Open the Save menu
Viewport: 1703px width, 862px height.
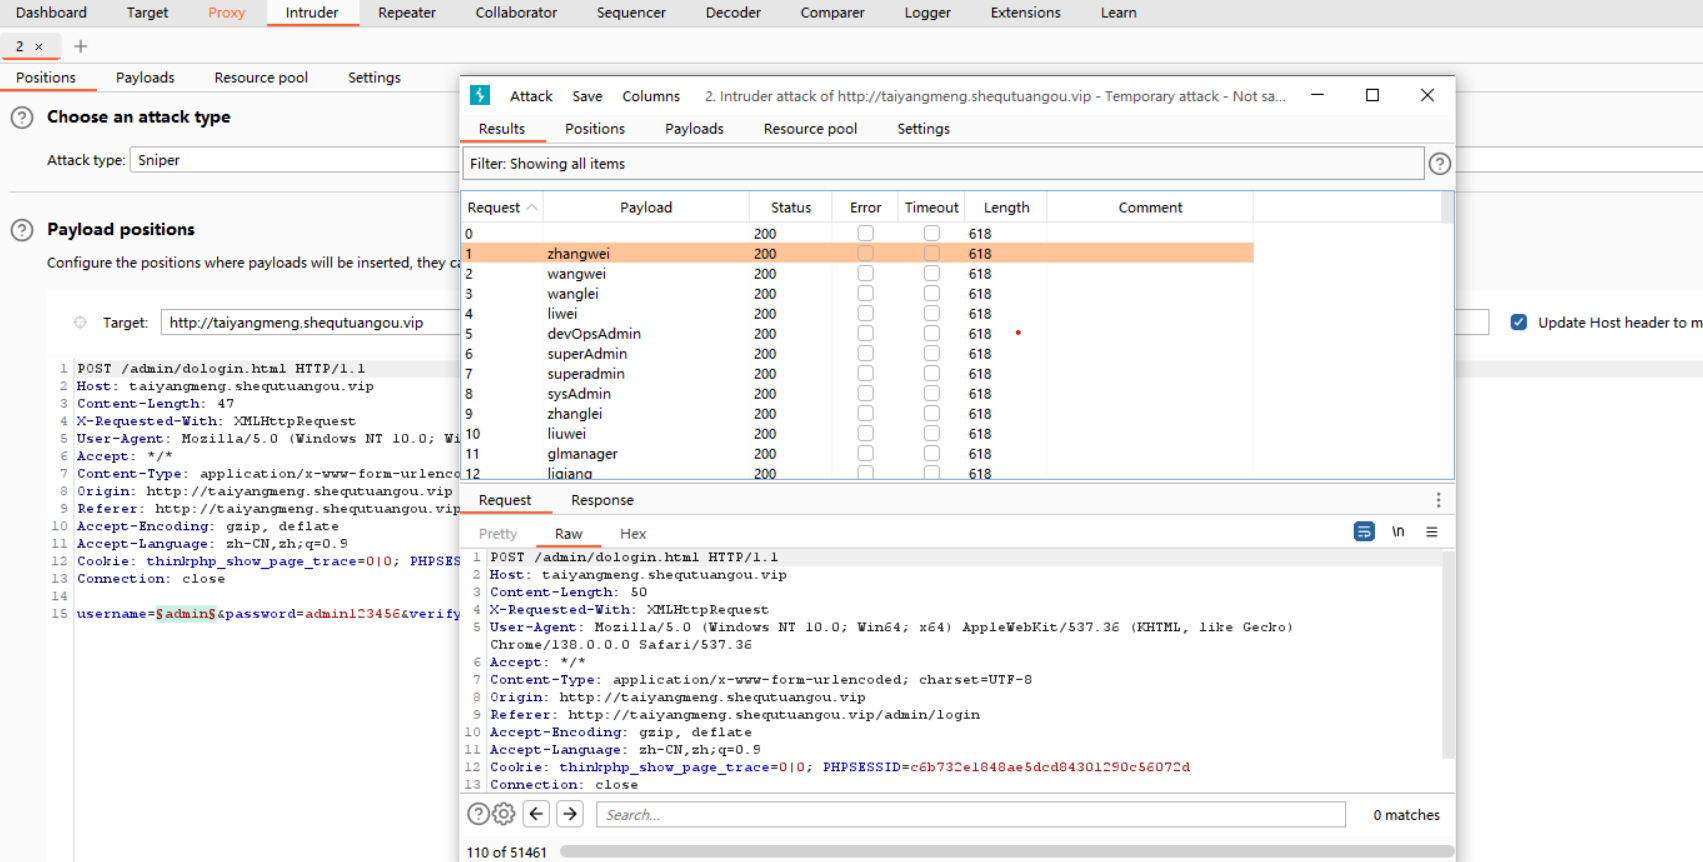587,96
